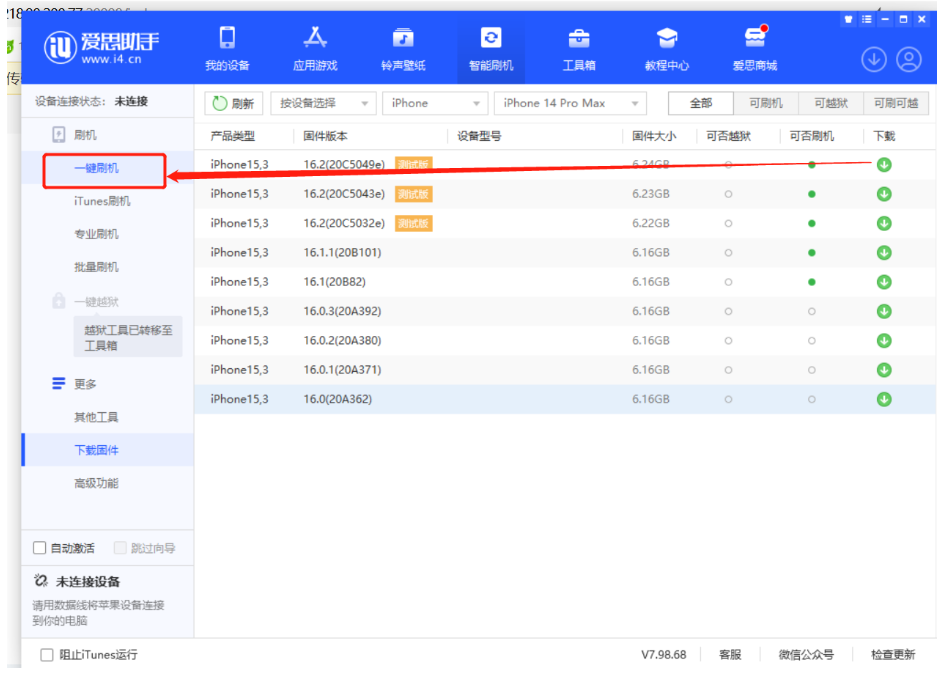Image resolution: width=944 pixels, height=683 pixels.
Task: Open the user account profile icon
Action: pos(909,60)
